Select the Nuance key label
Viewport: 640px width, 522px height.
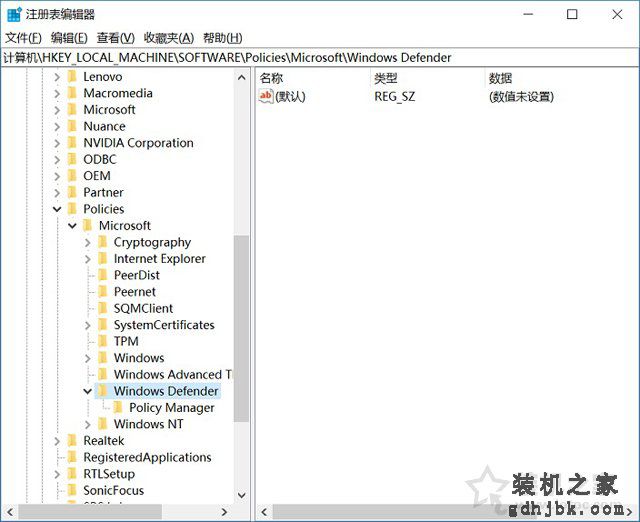pyautogui.click(x=104, y=127)
